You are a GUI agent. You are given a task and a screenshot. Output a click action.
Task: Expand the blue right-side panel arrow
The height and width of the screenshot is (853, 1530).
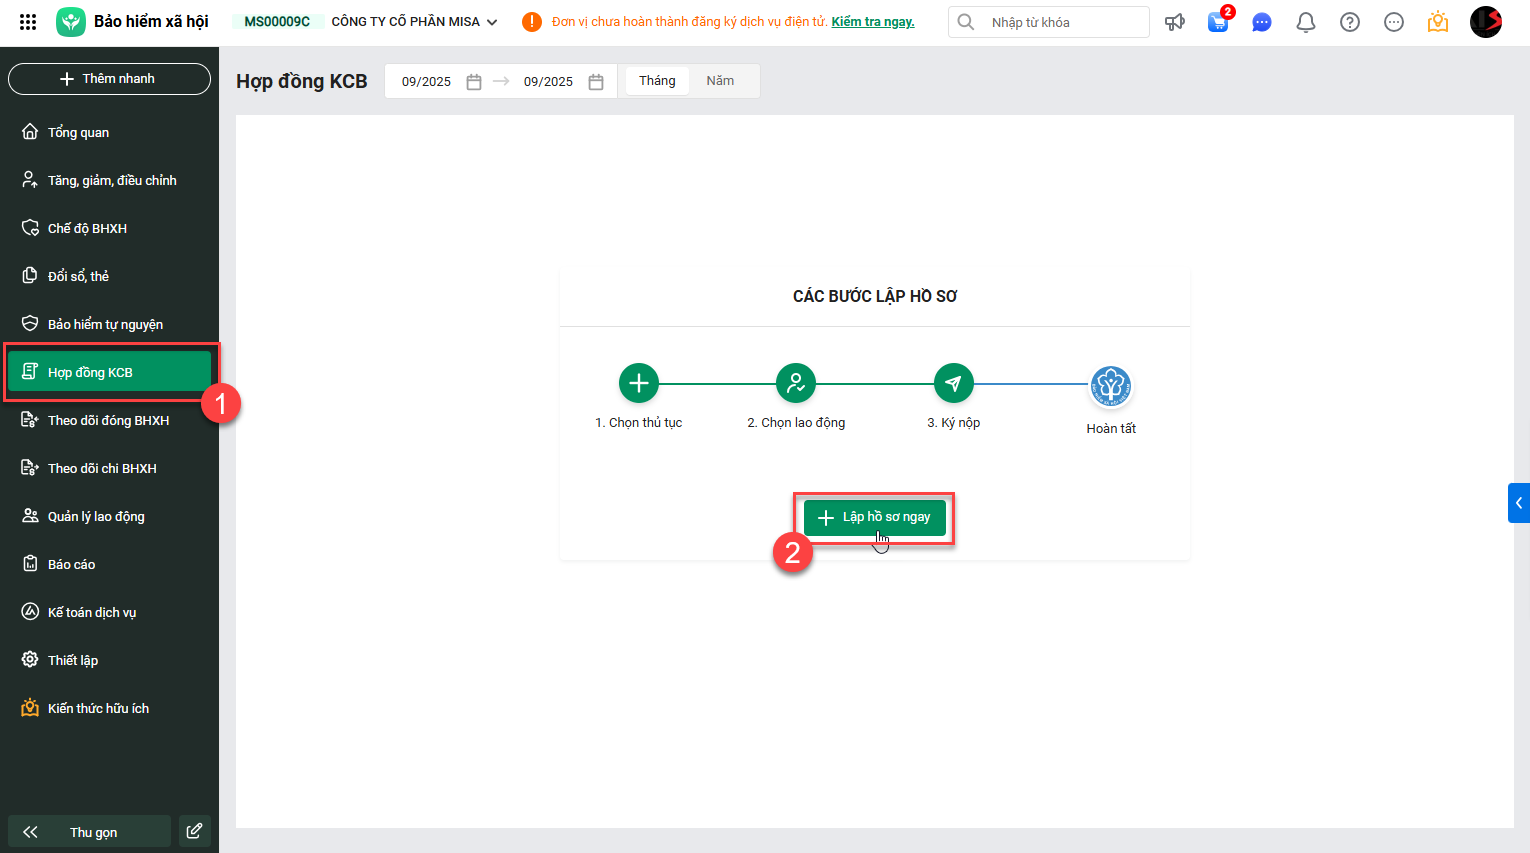click(x=1519, y=503)
